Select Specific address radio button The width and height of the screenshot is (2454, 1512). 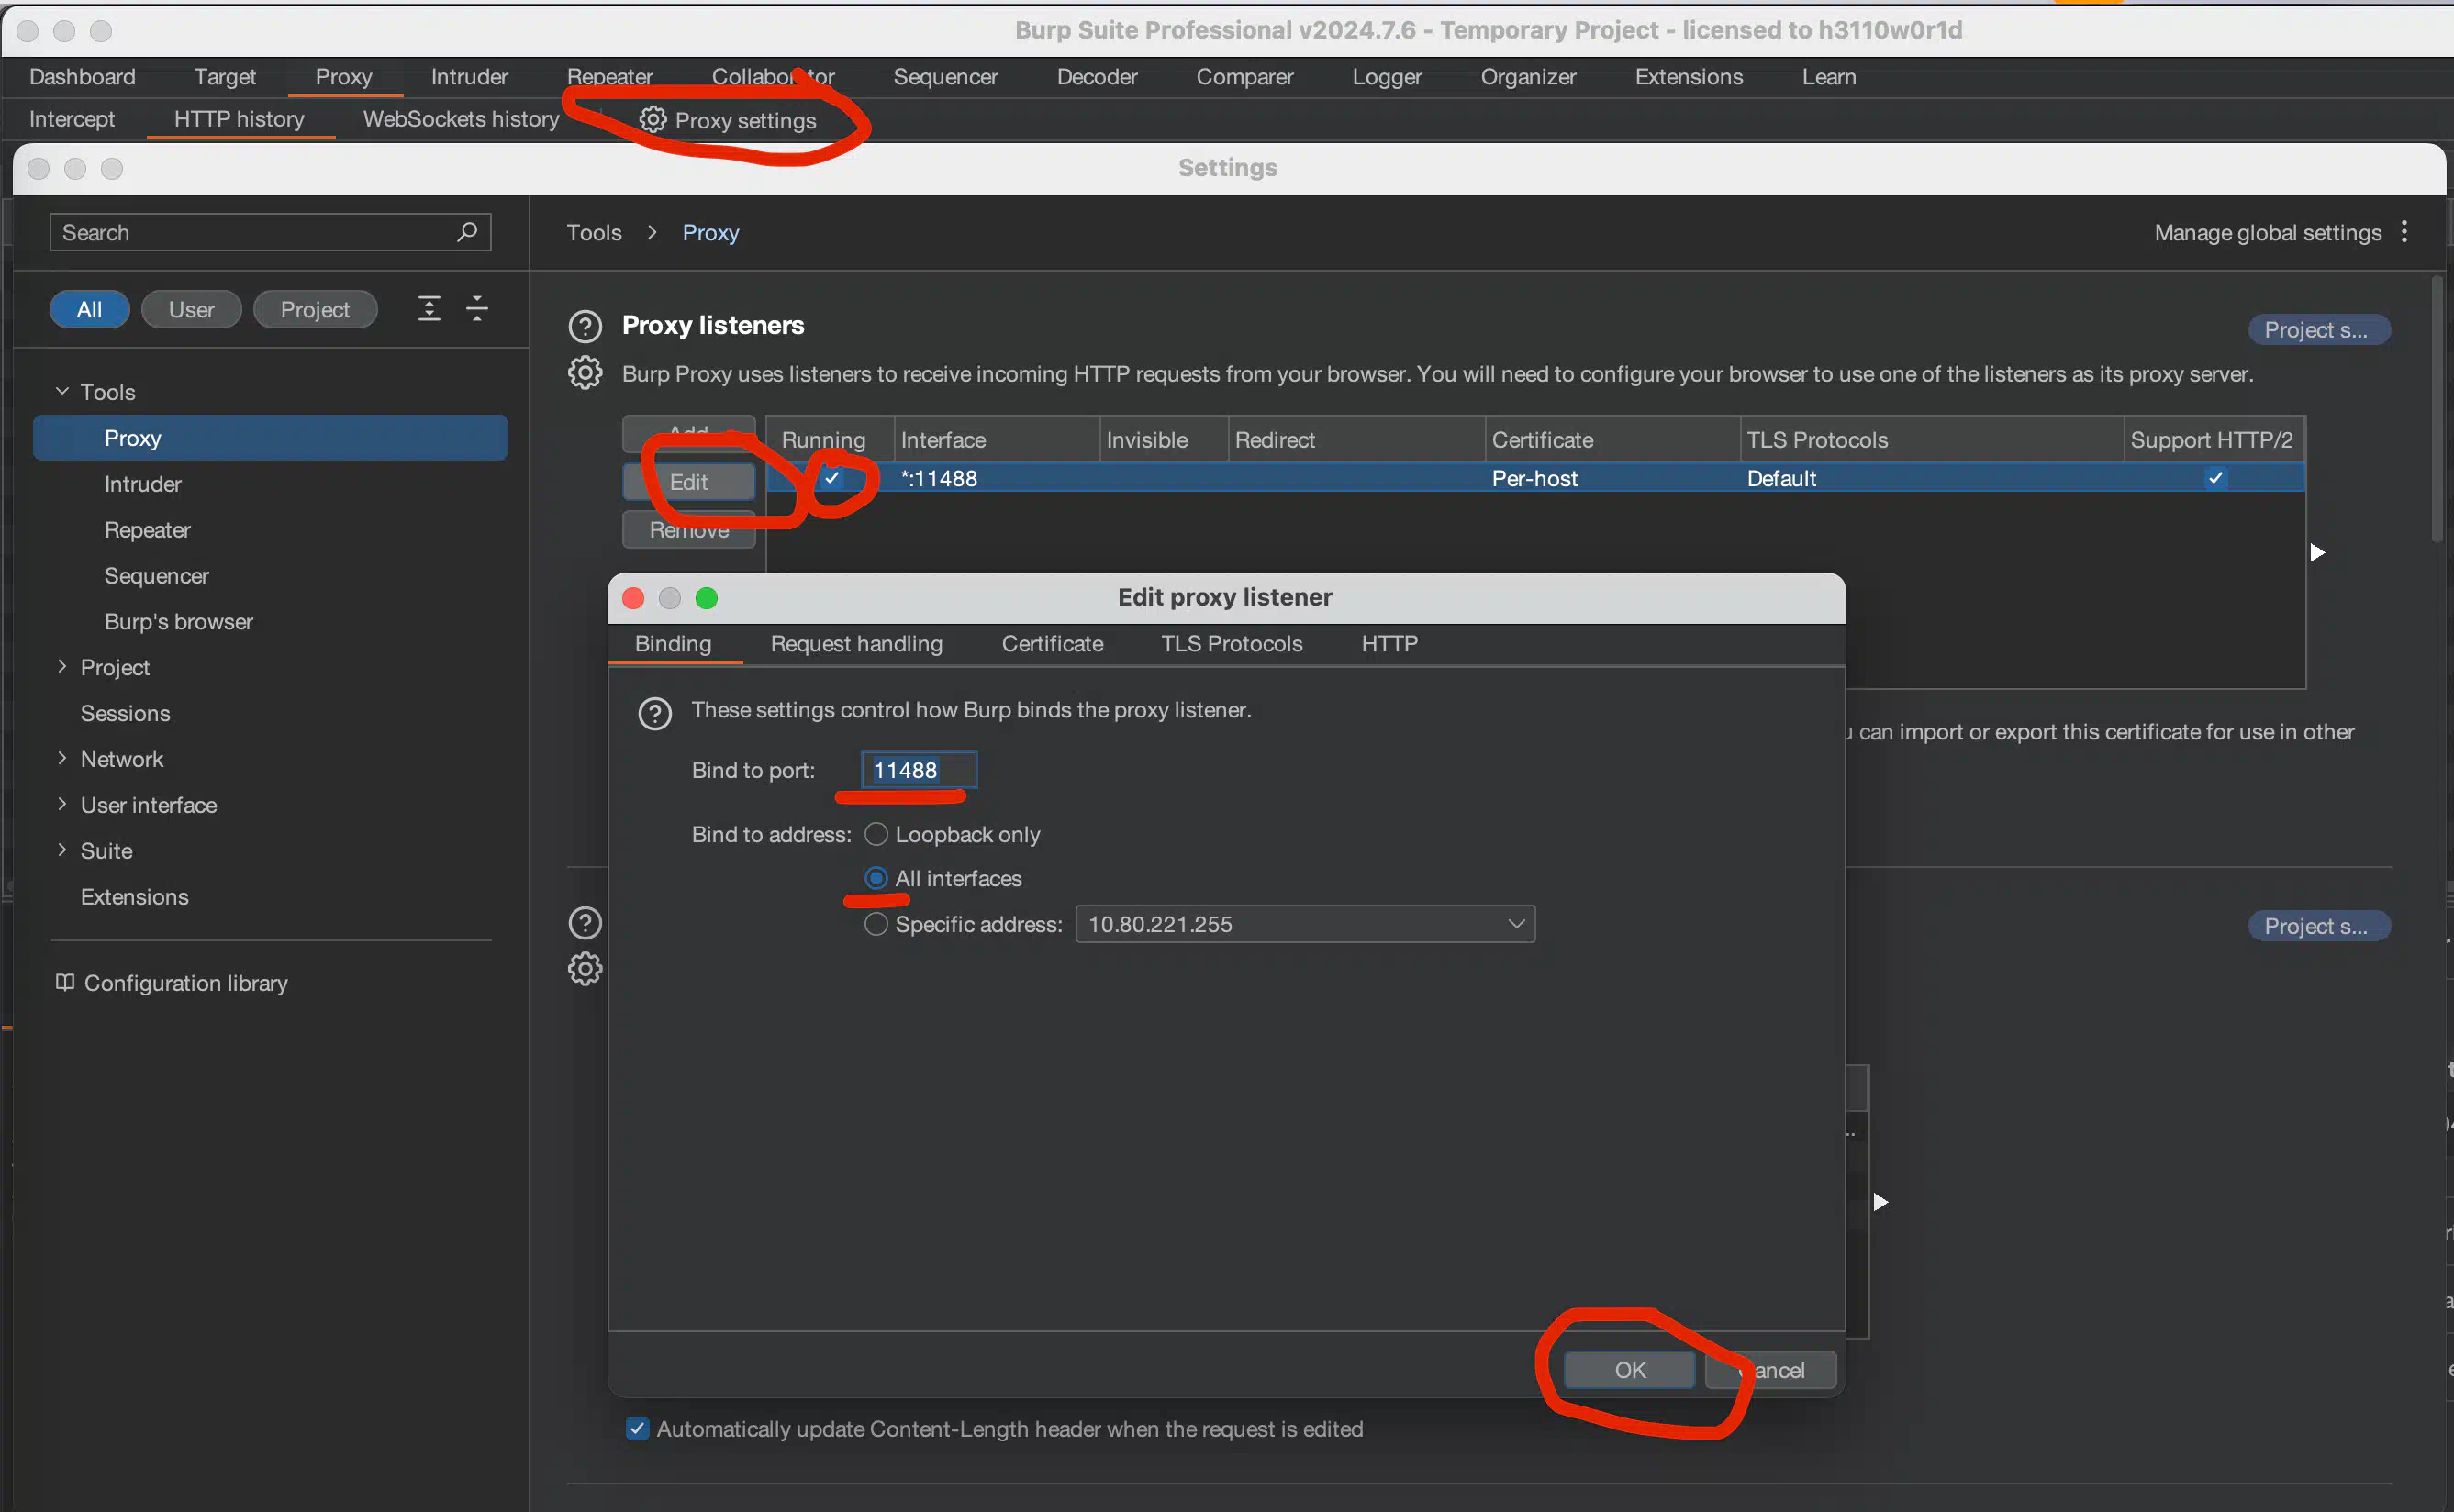876,924
